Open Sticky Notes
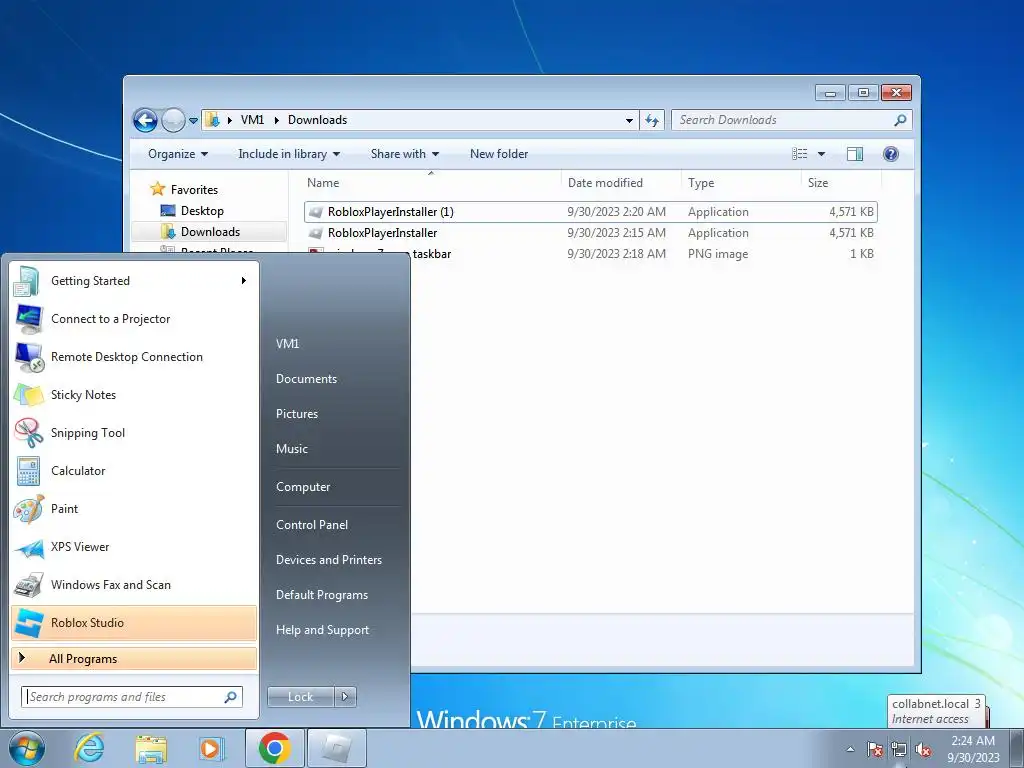Image resolution: width=1024 pixels, height=768 pixels. point(134,394)
